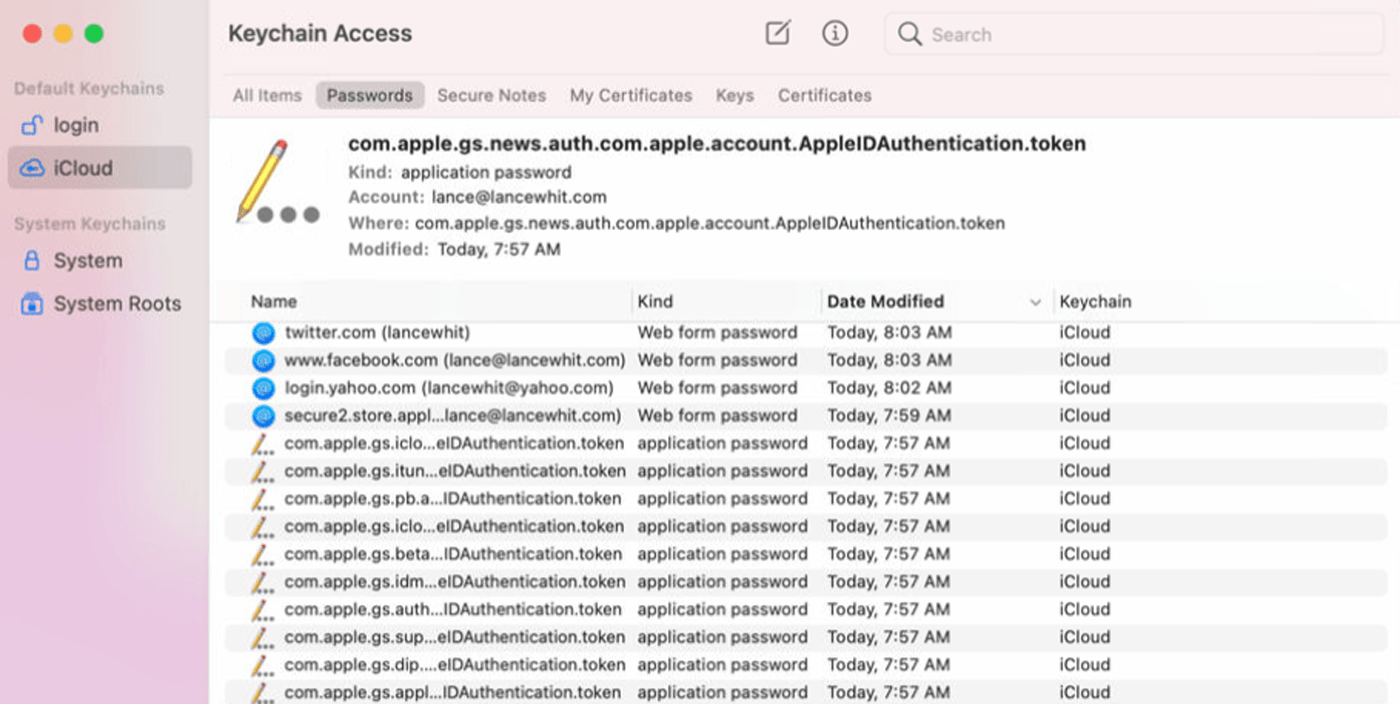Sort list by the Kind column
Image resolution: width=1400 pixels, height=704 pixels.
point(651,301)
